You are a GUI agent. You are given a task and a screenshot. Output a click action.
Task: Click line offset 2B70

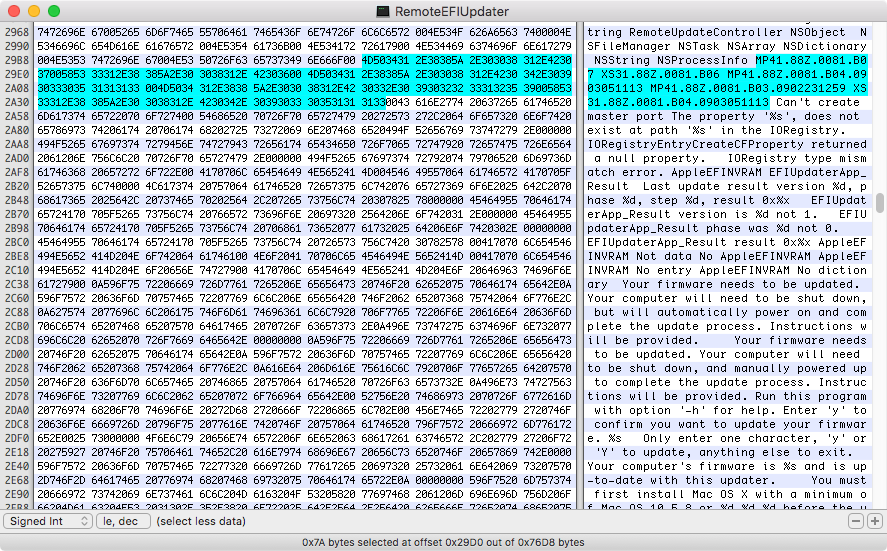(x=17, y=214)
